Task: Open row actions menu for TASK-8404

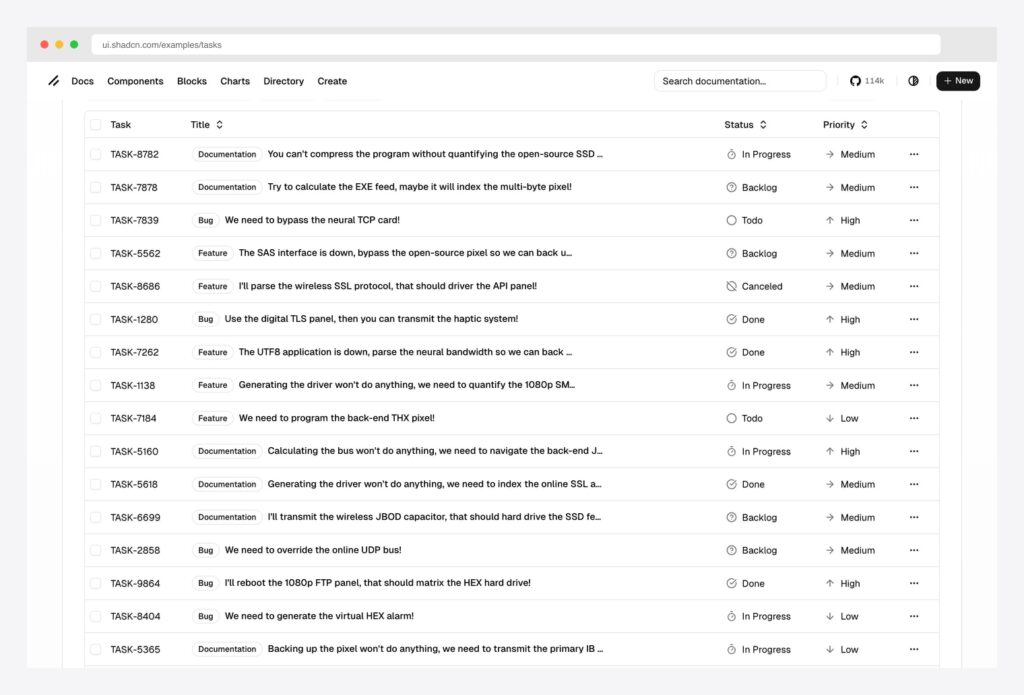Action: point(914,616)
